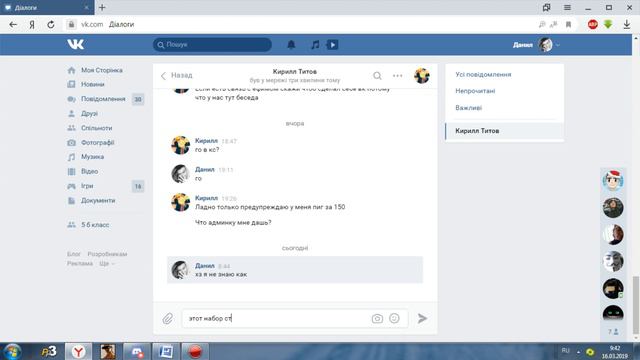Click Даниил's name on 'го' message
This screenshot has width=640, height=360.
(x=204, y=169)
